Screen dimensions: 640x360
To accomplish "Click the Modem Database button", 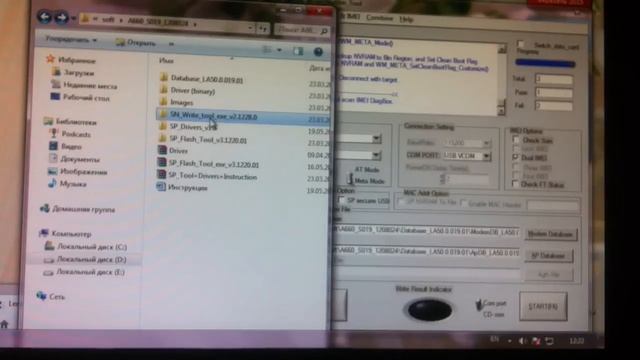I will (x=551, y=234).
